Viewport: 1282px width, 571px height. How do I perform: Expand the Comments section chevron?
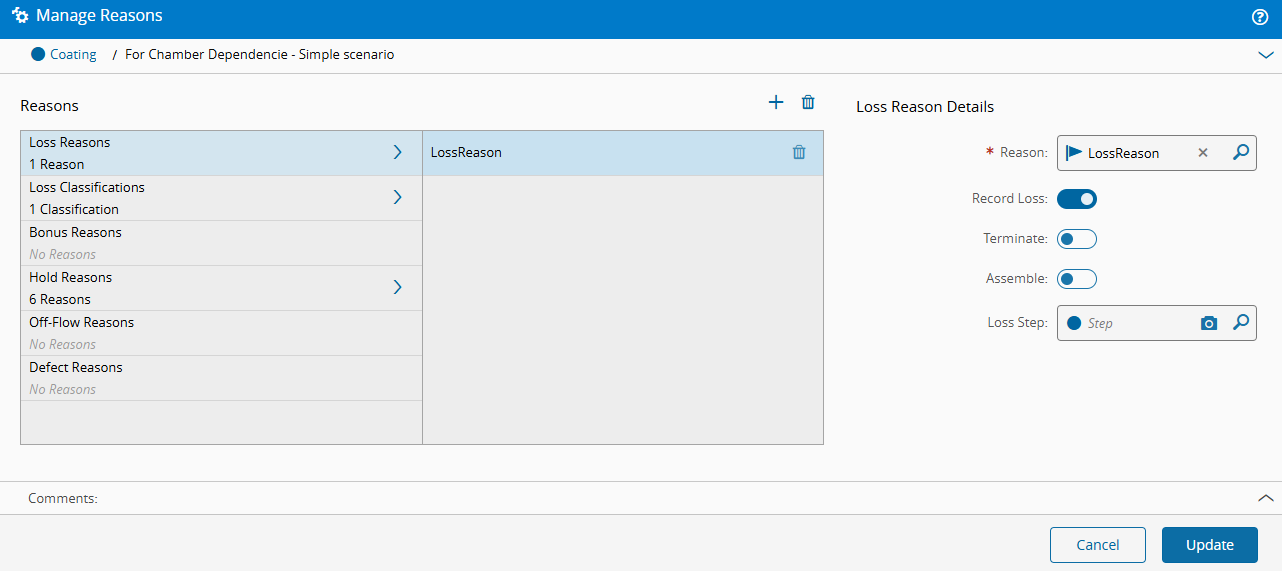tap(1266, 497)
